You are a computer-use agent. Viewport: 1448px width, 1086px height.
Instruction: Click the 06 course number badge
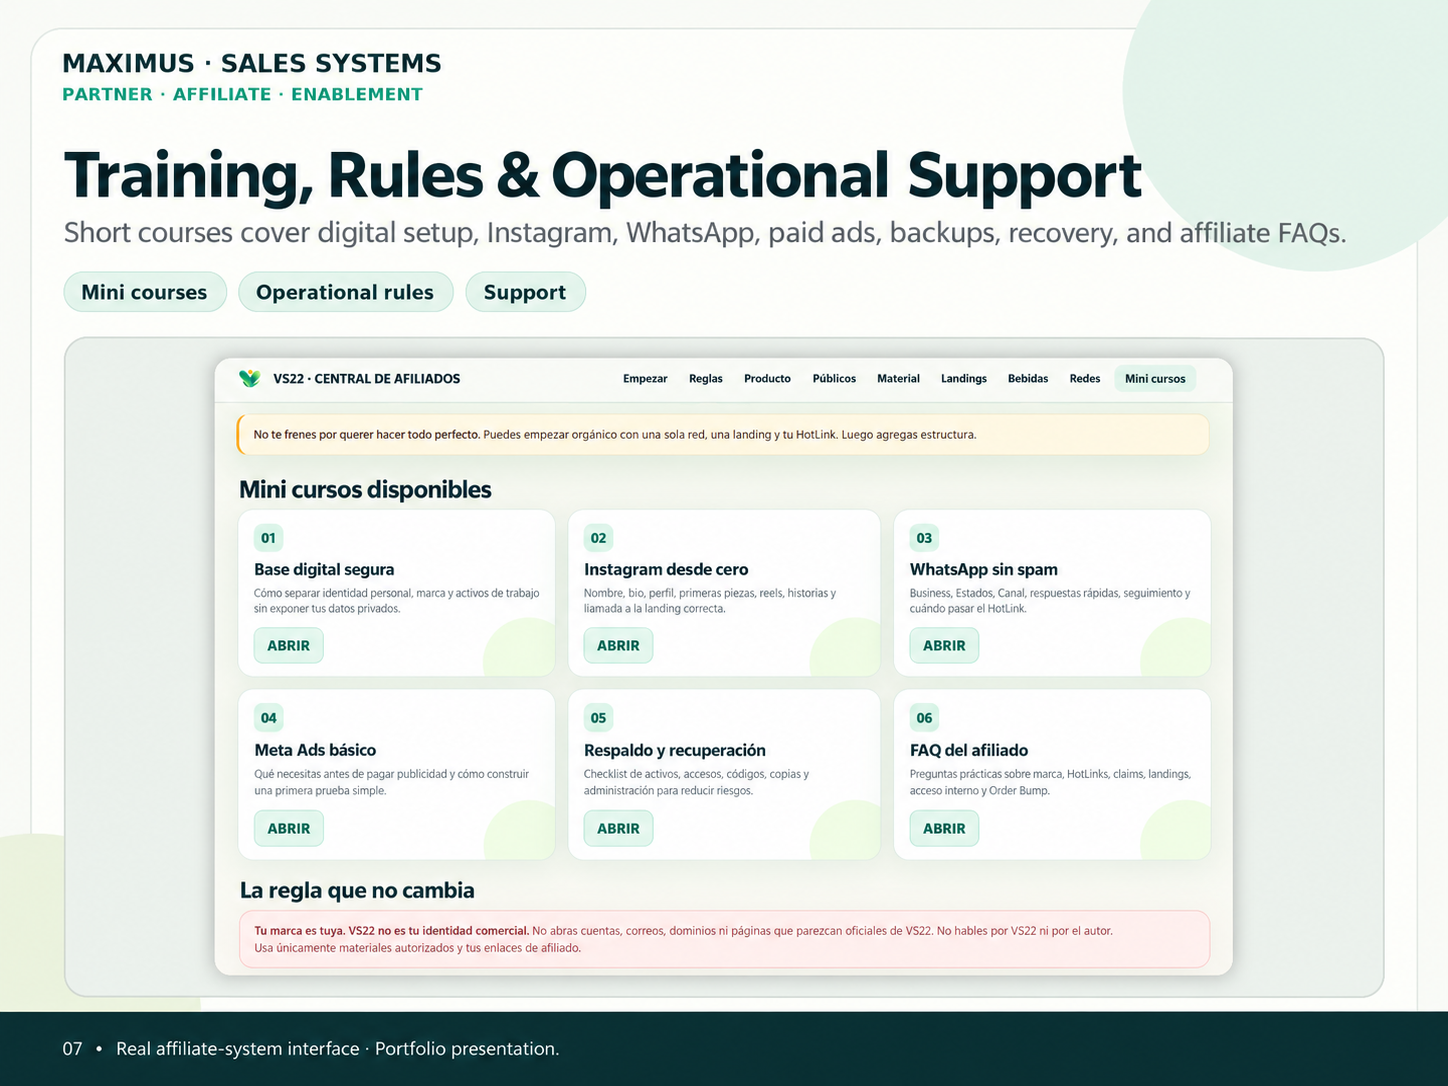tap(924, 718)
